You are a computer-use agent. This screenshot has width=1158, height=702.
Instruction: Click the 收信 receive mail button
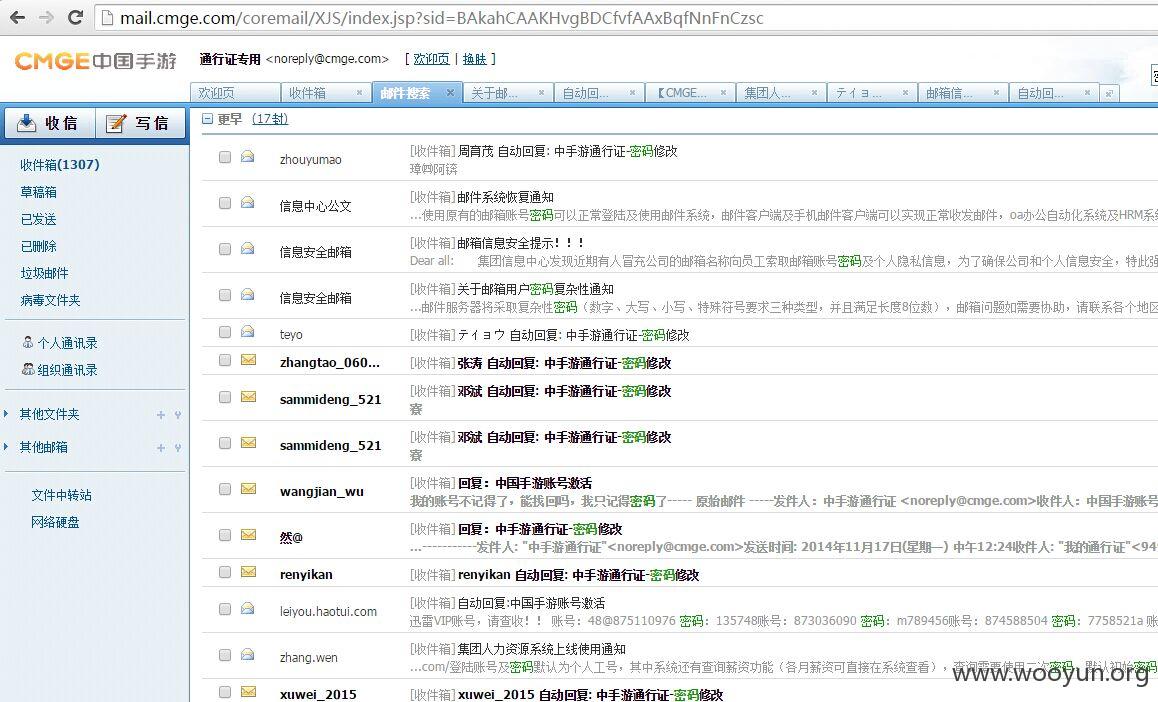[49, 123]
